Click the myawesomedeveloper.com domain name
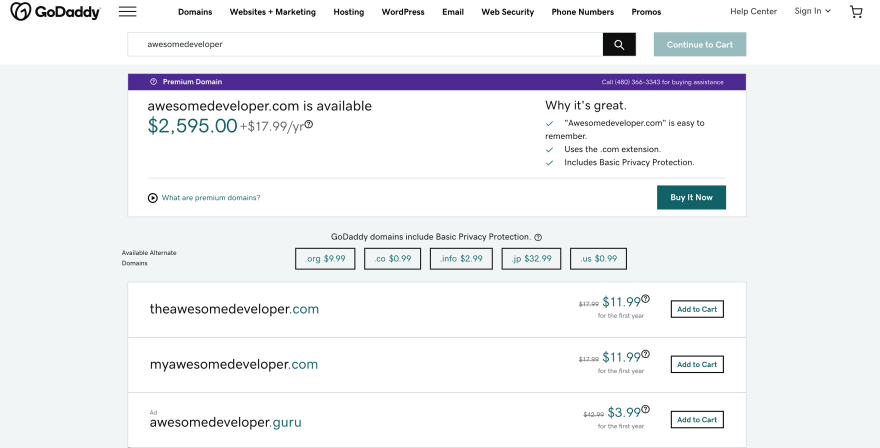The width and height of the screenshot is (880, 448). pos(233,364)
